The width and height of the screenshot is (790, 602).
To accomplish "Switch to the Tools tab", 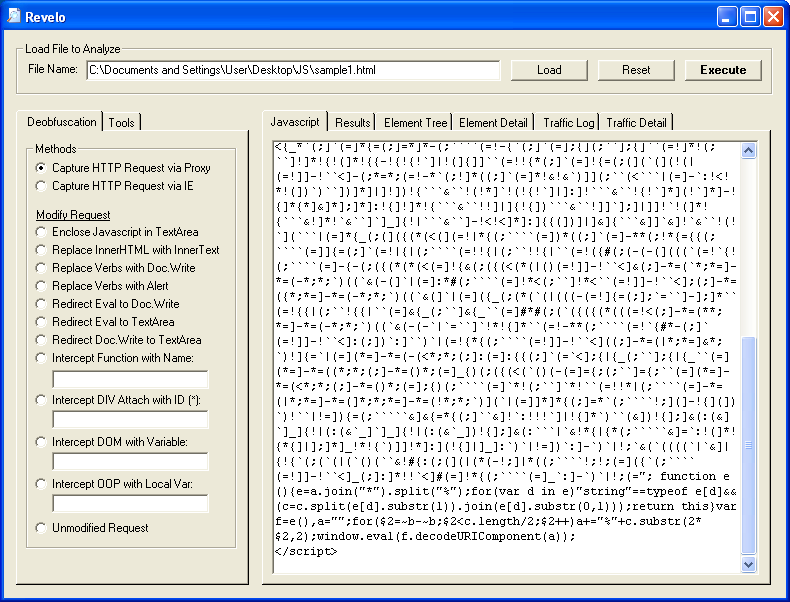I will [122, 122].
